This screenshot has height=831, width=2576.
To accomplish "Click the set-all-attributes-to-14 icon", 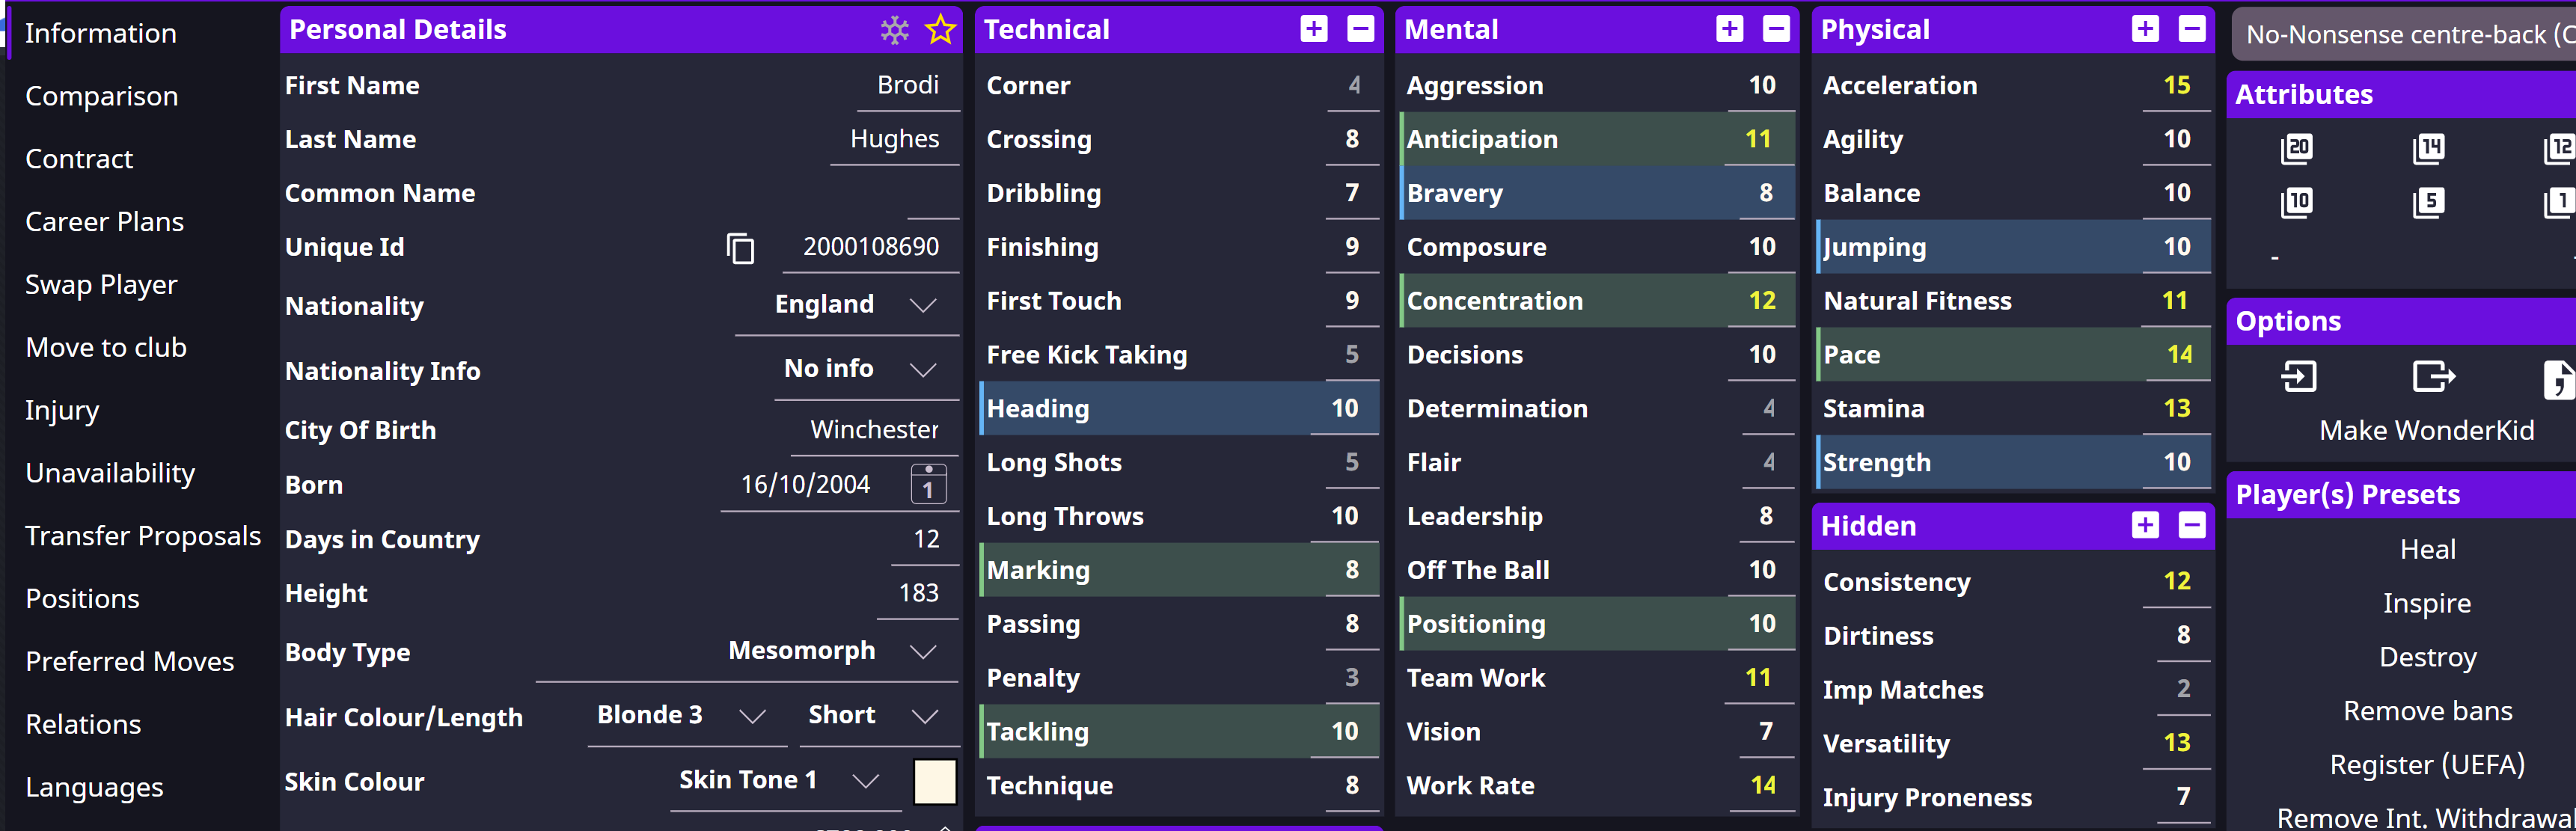I will coord(2428,149).
